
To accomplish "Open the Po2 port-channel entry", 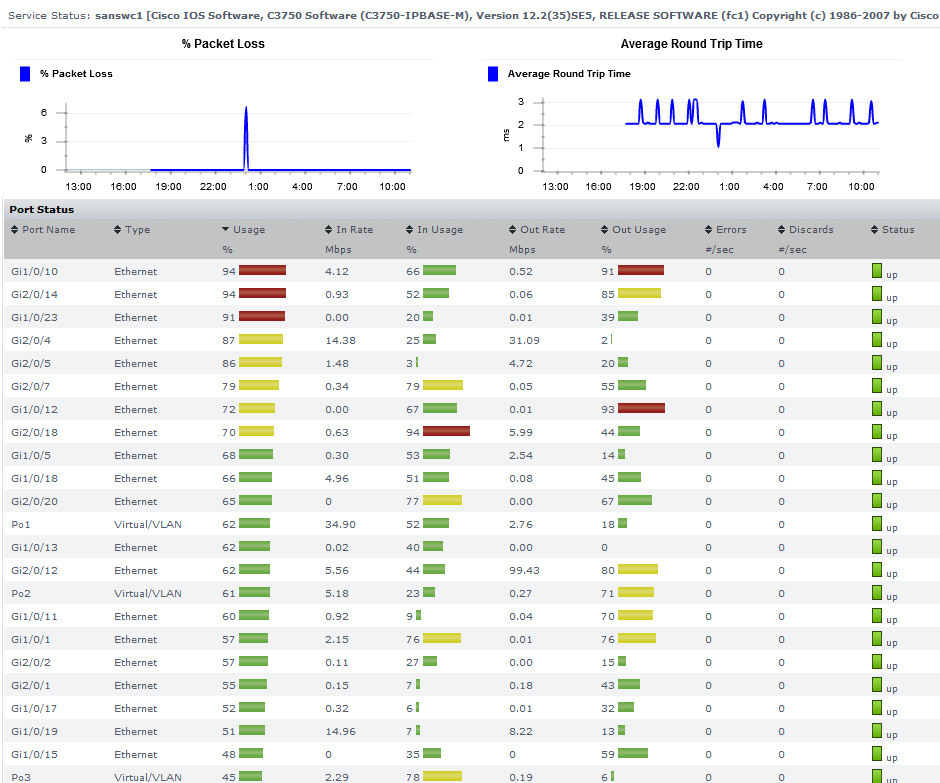I will point(20,594).
